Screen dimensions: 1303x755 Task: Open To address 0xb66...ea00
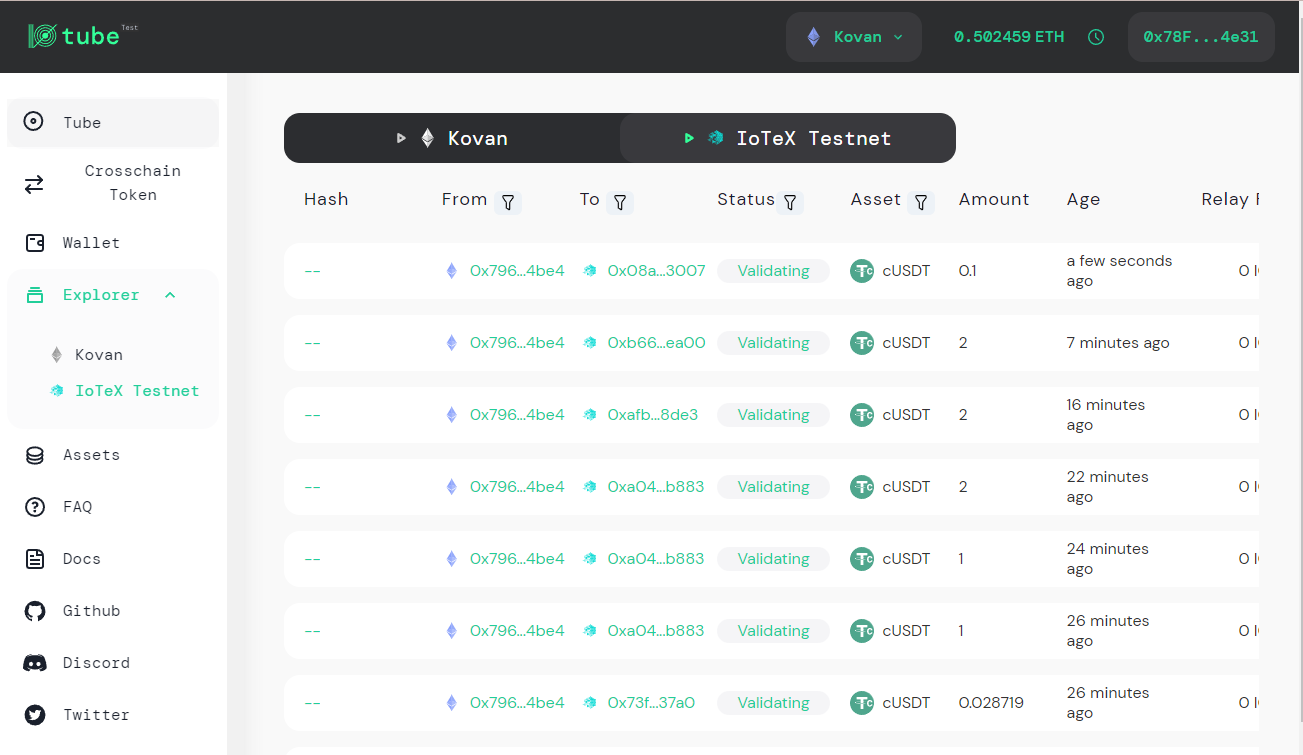click(656, 343)
